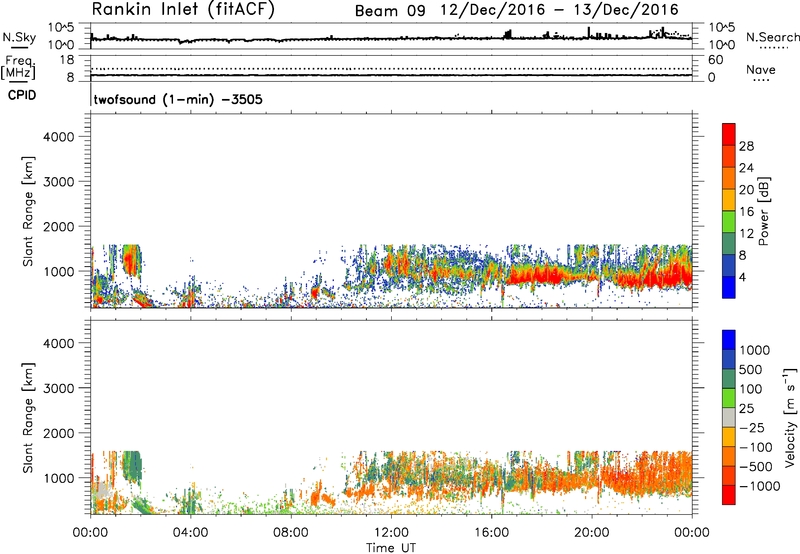Click 'Slant Range [km]' label of the Power panel
Viewport: 800px width, 554px height.
click(x=28, y=211)
